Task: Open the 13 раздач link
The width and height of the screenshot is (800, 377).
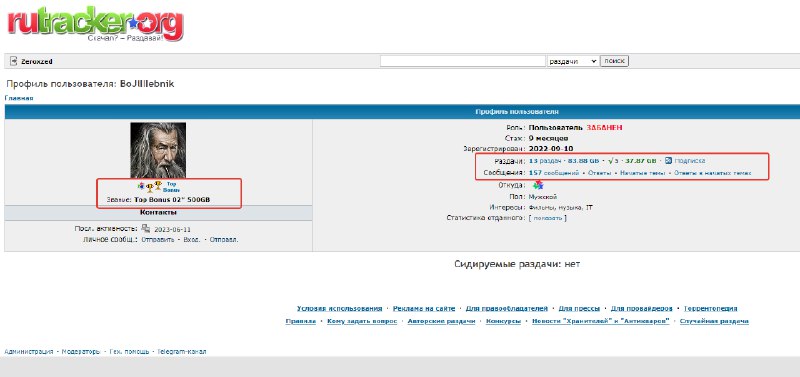Action: click(545, 161)
